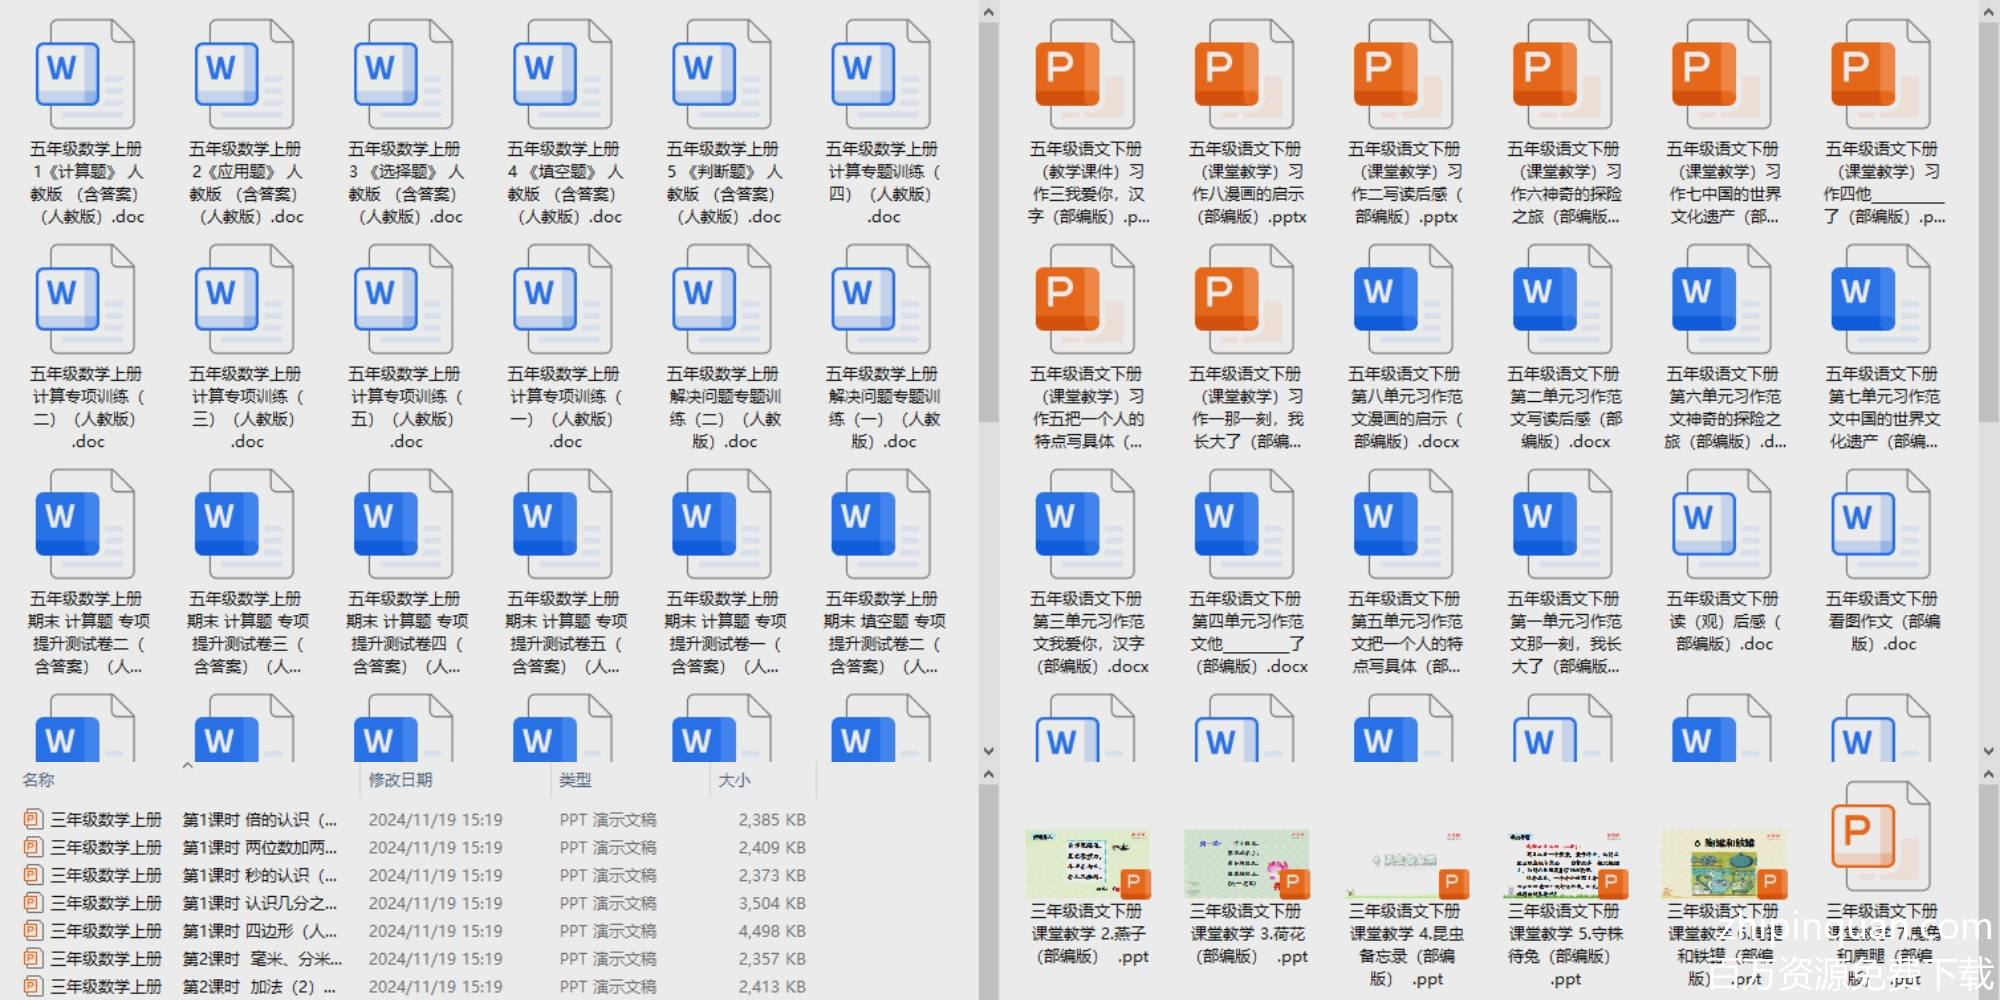Sort the file list by 修改日期 column
This screenshot has width=2000, height=1000.
[400, 780]
